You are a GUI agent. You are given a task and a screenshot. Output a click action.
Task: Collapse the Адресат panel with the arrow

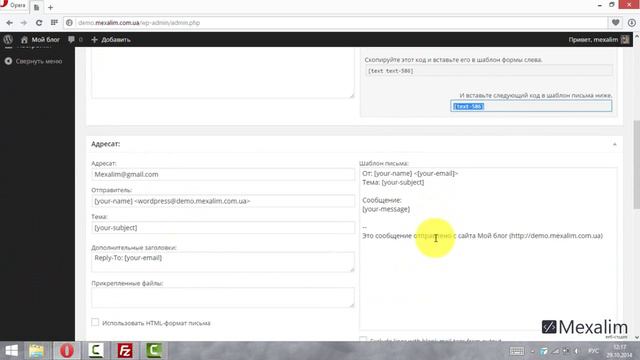click(614, 144)
